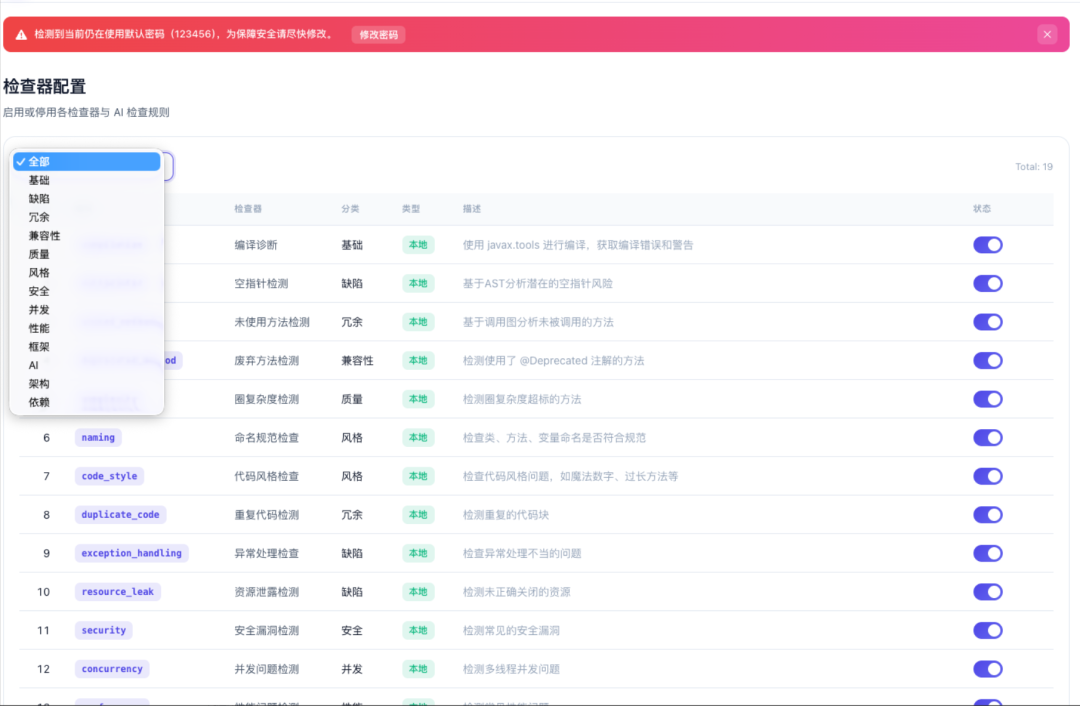Click the warning triangle icon in banner

[x=21, y=34]
